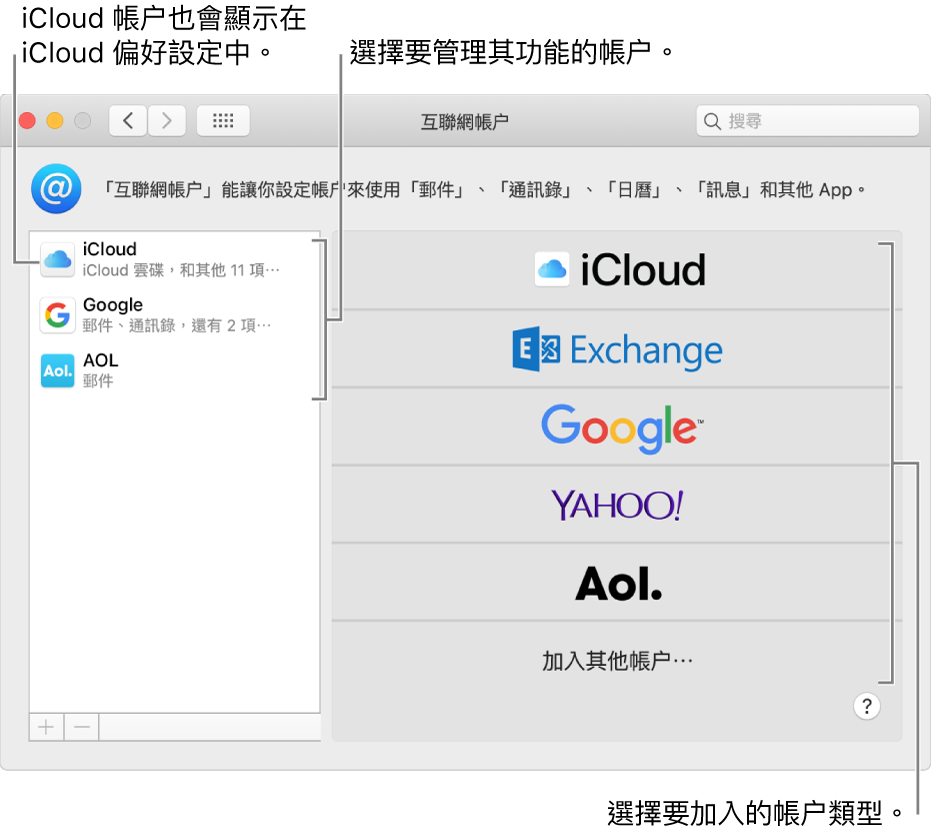The height and width of the screenshot is (830, 931).
Task: Select the iCloud account in sidebar
Action: [x=175, y=259]
